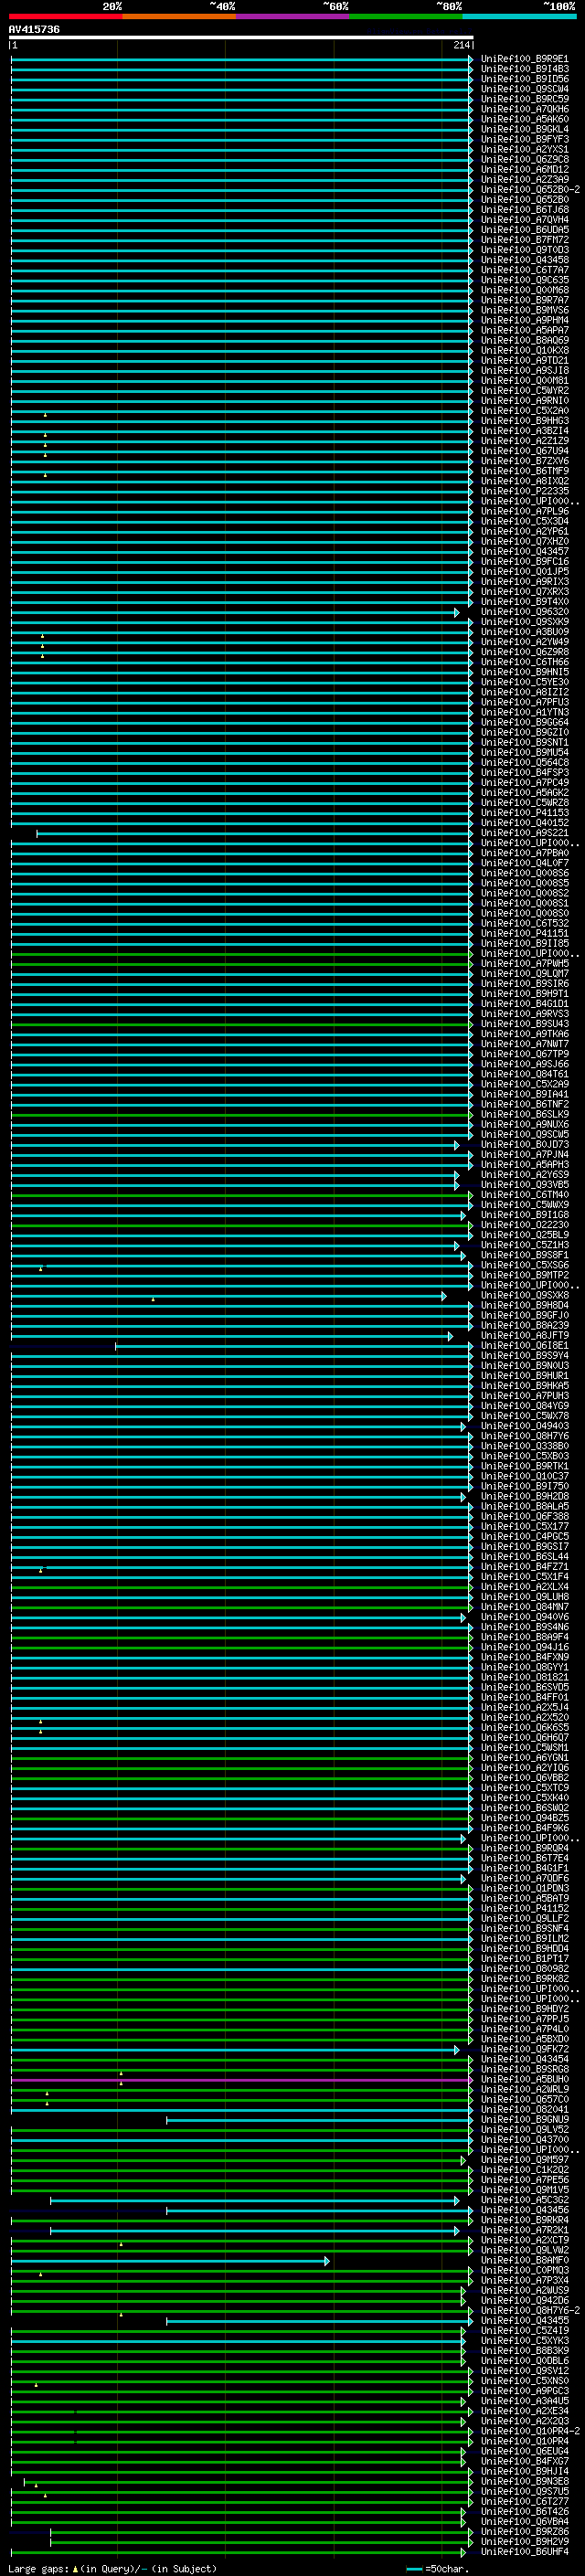Click the red 20% identity legend segment
585x2576 pixels.
(66, 16)
